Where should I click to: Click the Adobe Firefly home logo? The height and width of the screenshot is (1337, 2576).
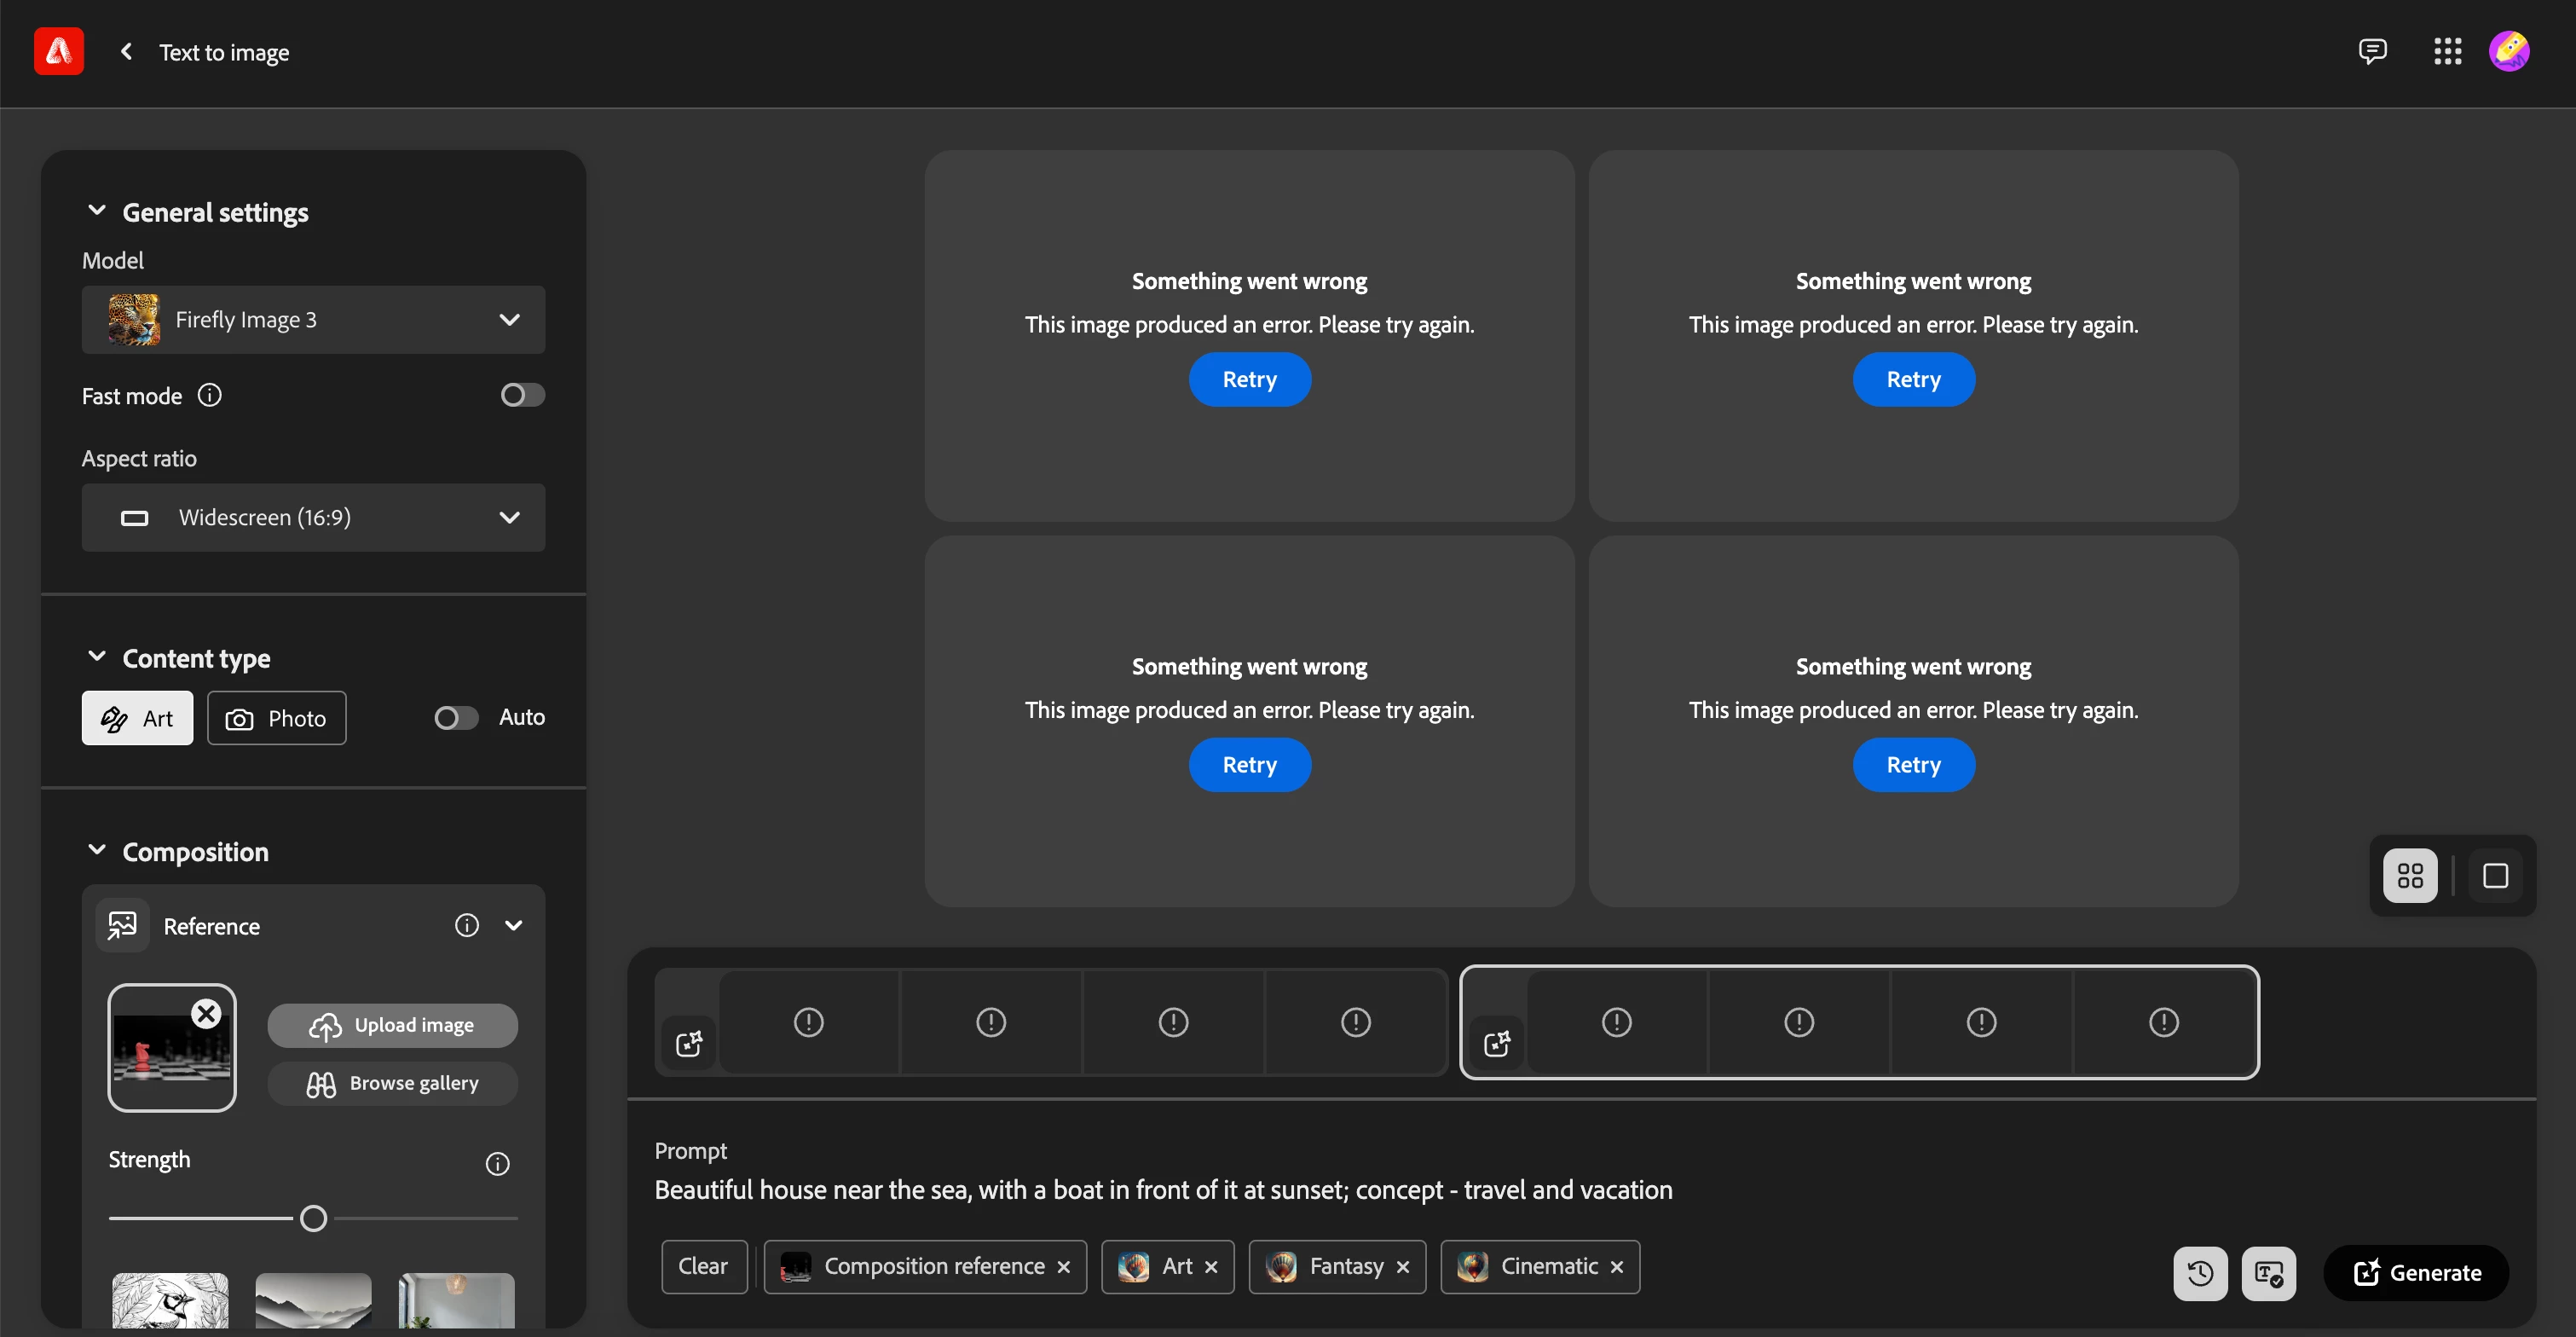point(58,51)
